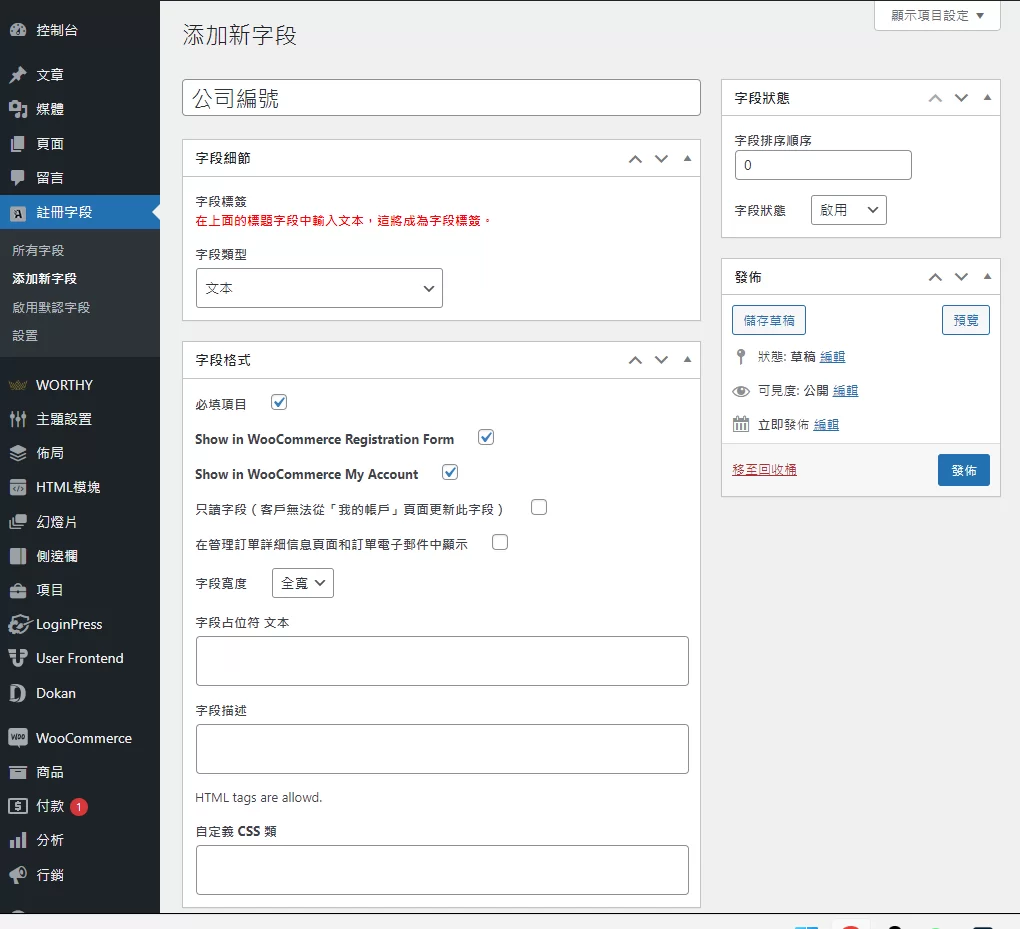Click the eye icon beside 可見度
This screenshot has width=1020, height=929.
[x=741, y=391]
